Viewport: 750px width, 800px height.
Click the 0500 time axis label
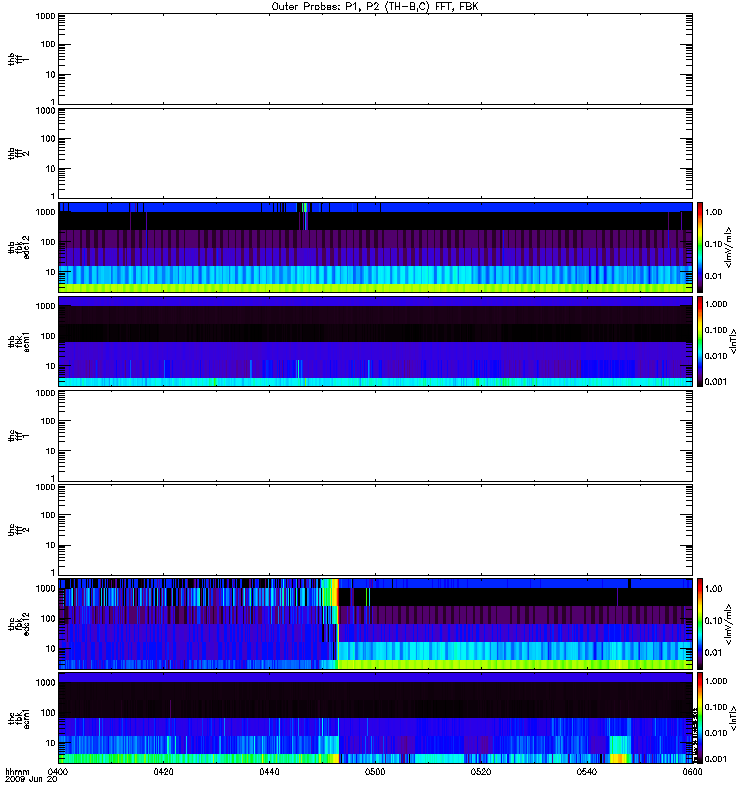coord(375,771)
